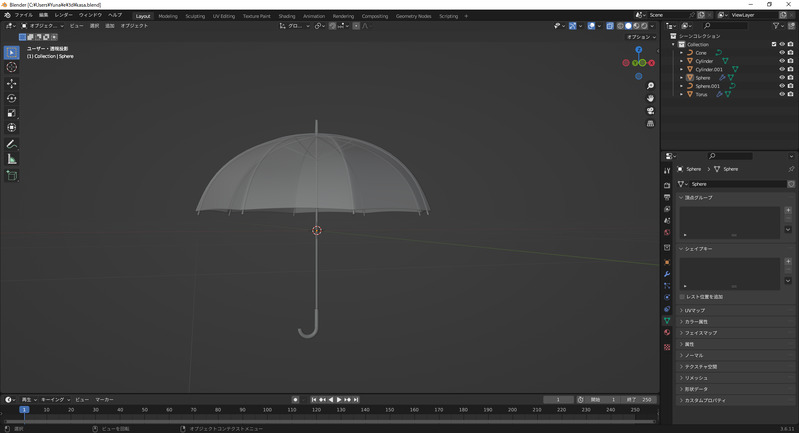Screen dimensions: 799x433
Task: Select the Rotate tool in the toolbar
Action: coord(12,99)
